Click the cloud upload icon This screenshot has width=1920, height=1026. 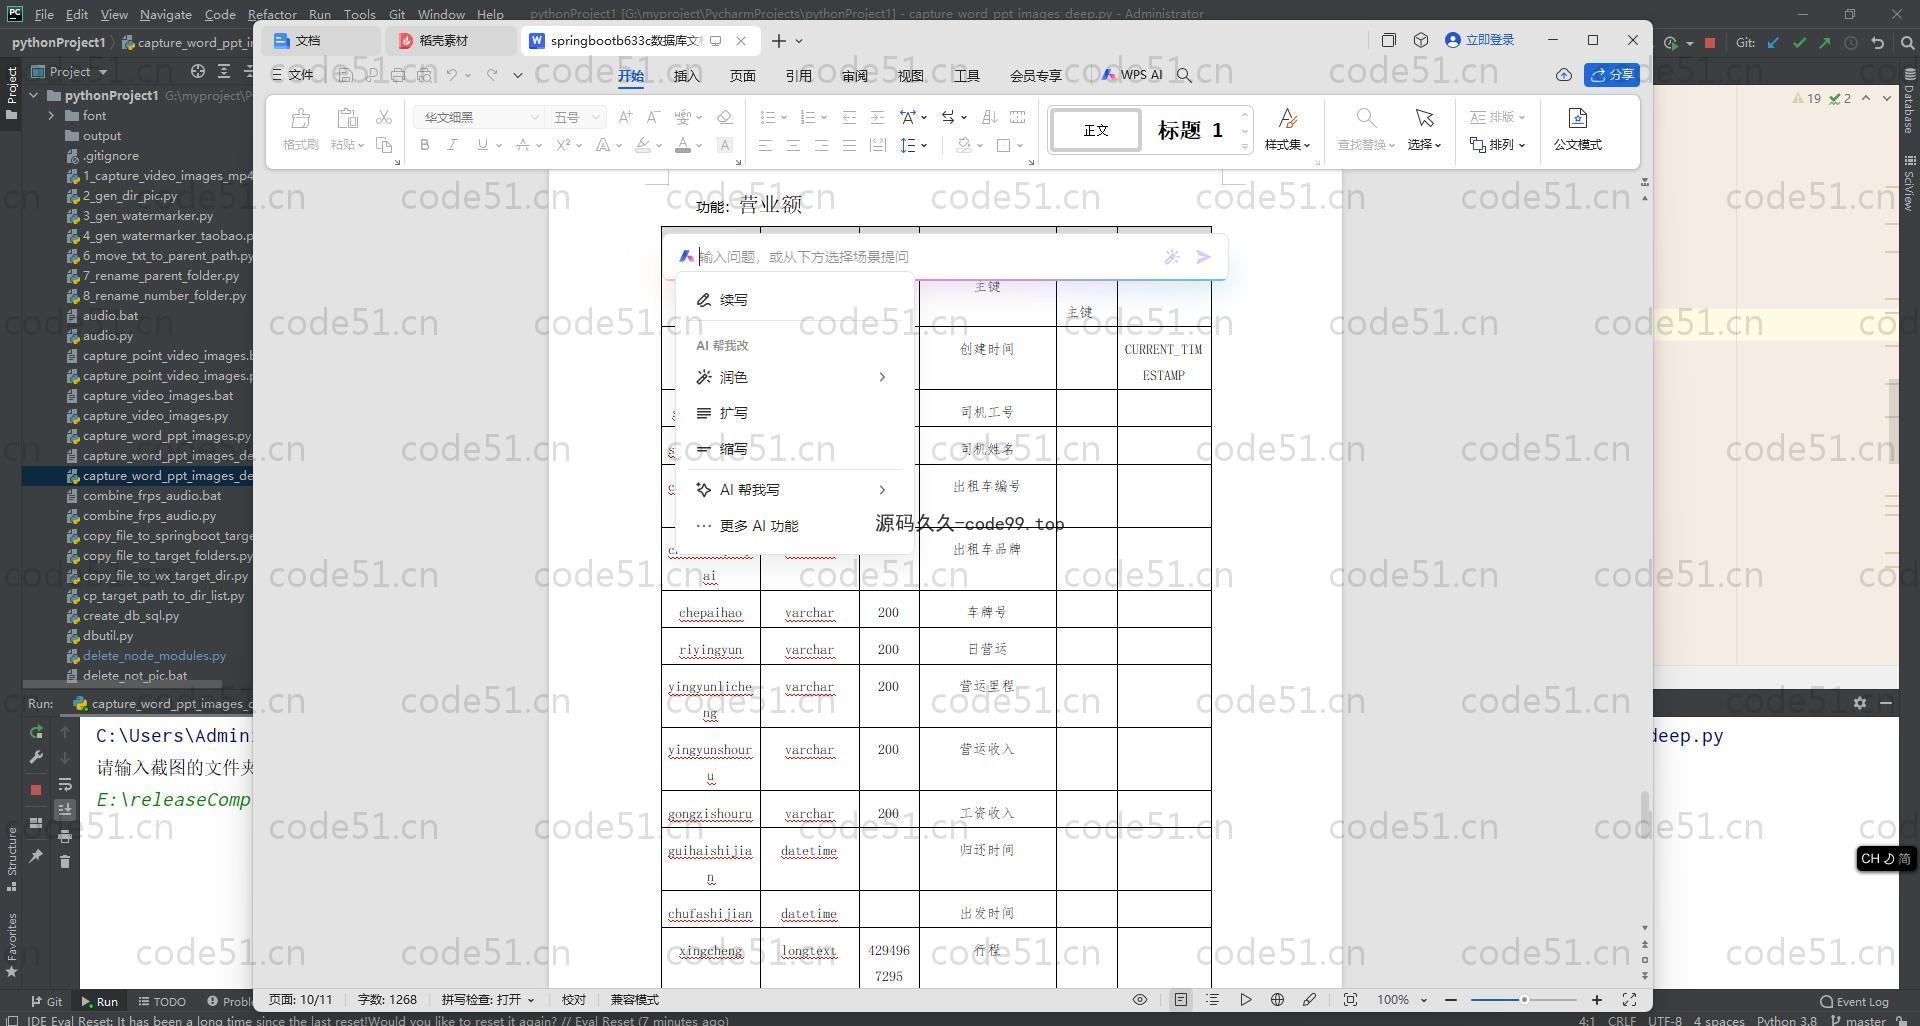[1564, 75]
